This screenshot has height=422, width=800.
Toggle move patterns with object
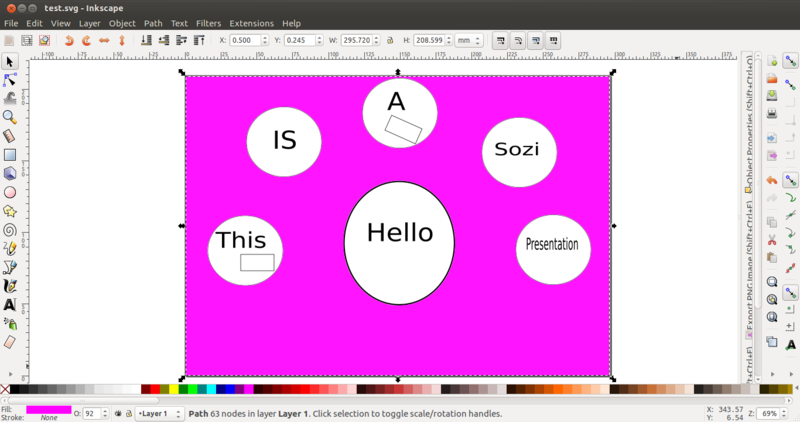click(x=553, y=40)
